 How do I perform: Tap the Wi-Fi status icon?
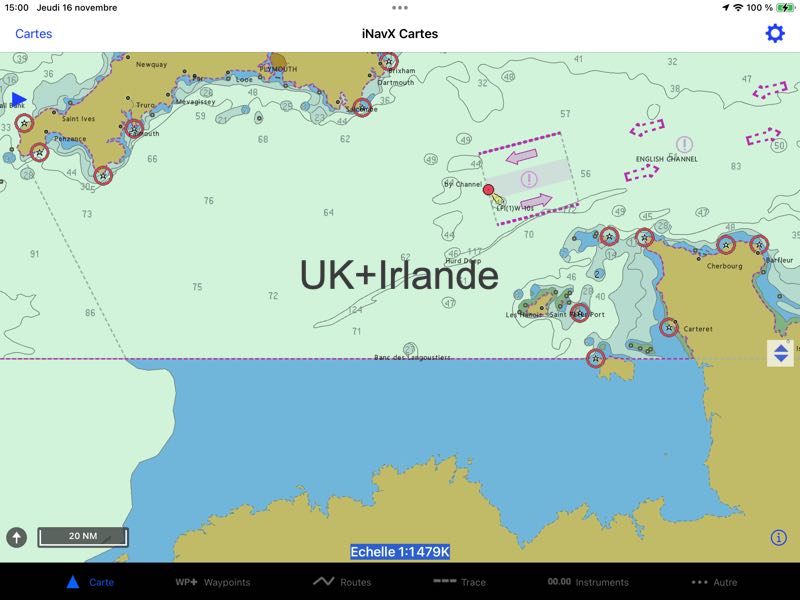coord(738,8)
